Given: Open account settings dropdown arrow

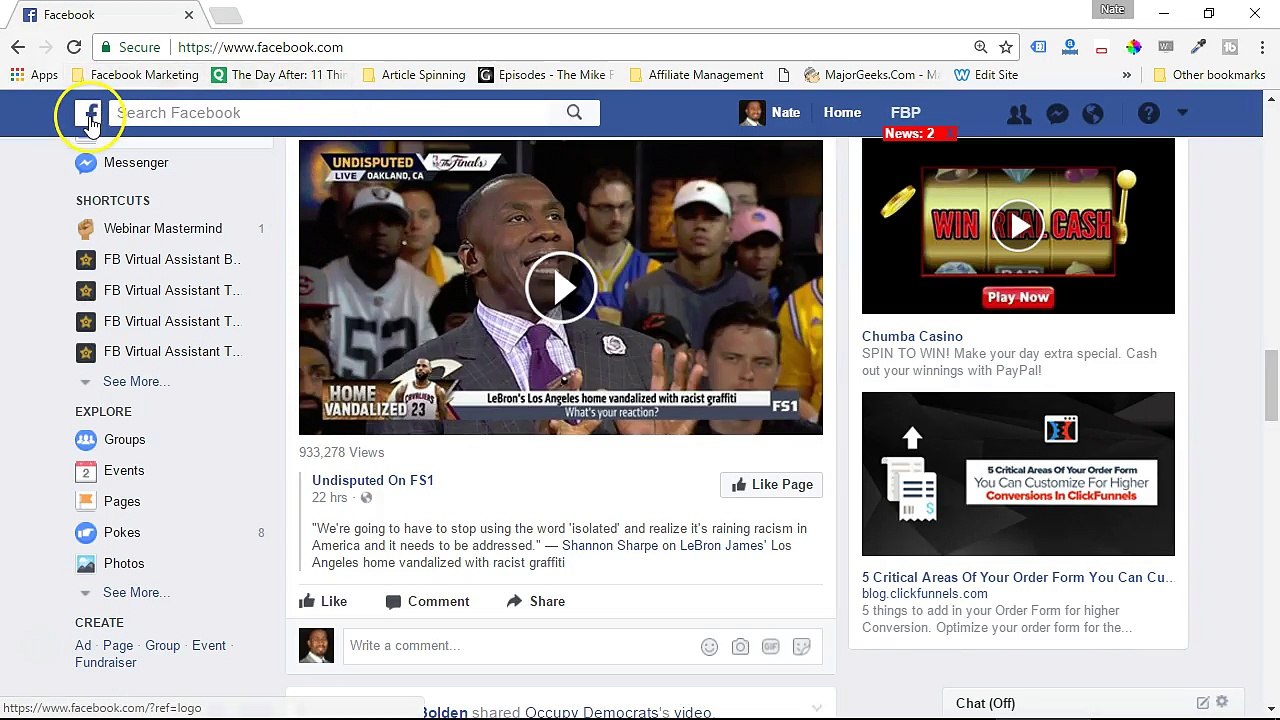Looking at the screenshot, I should (1182, 113).
